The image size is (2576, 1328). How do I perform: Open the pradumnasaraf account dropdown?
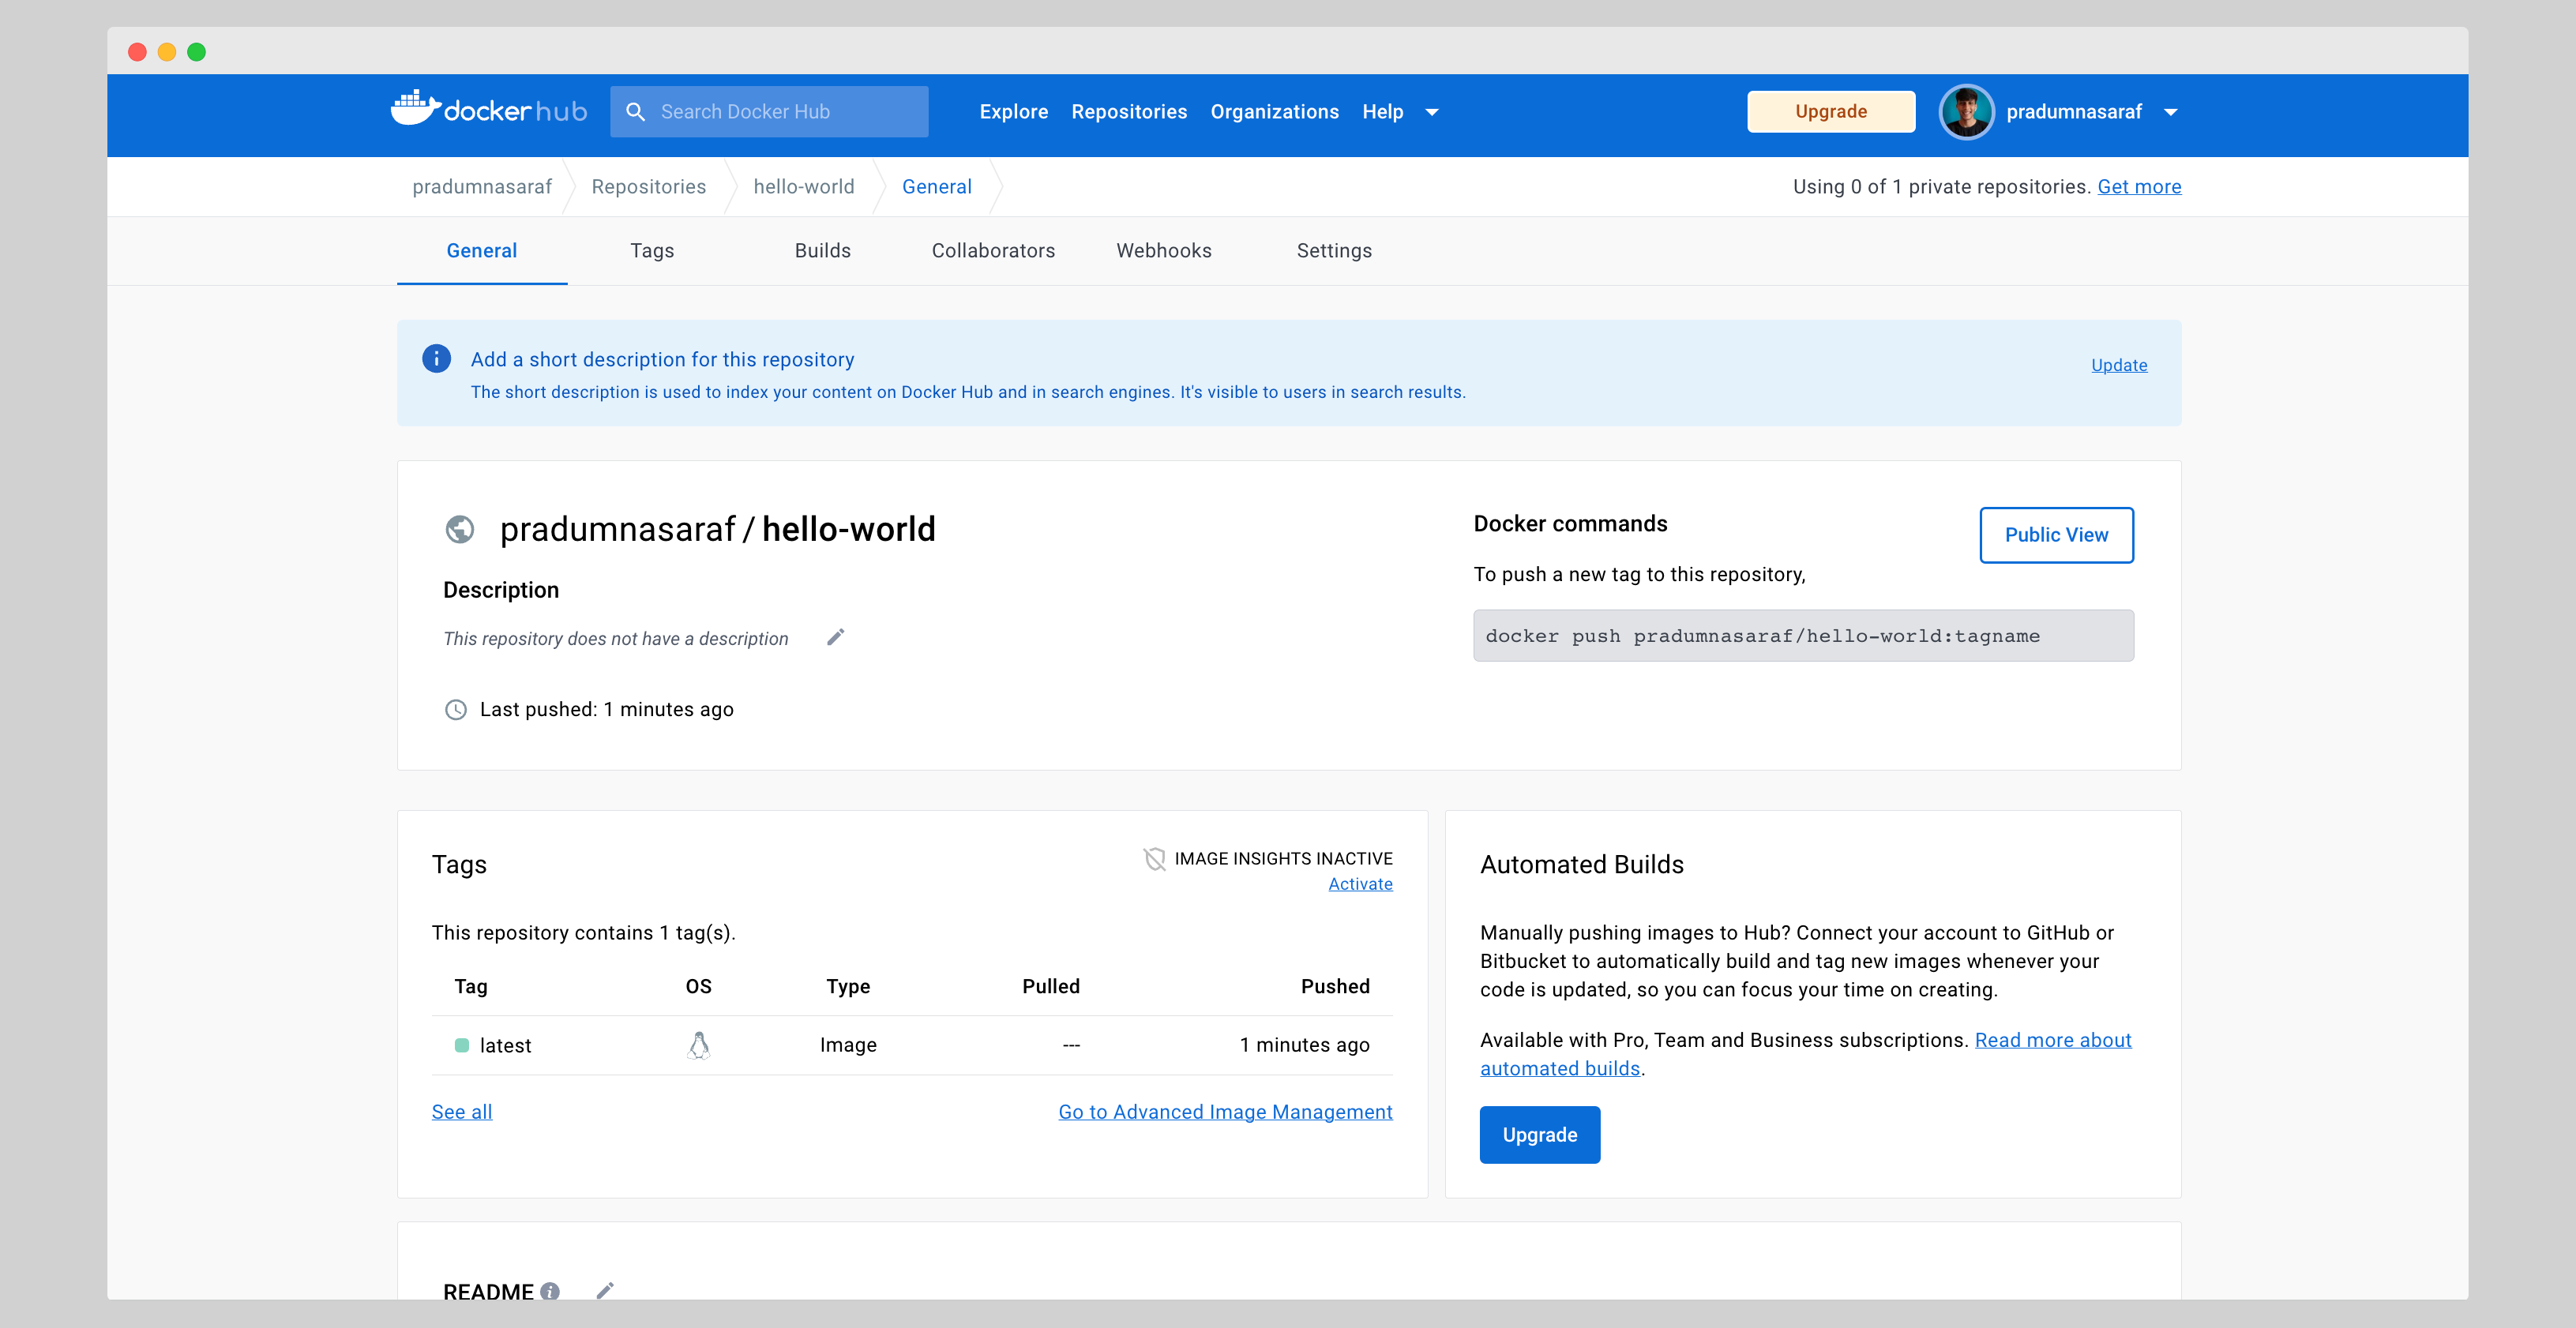pos(2170,112)
